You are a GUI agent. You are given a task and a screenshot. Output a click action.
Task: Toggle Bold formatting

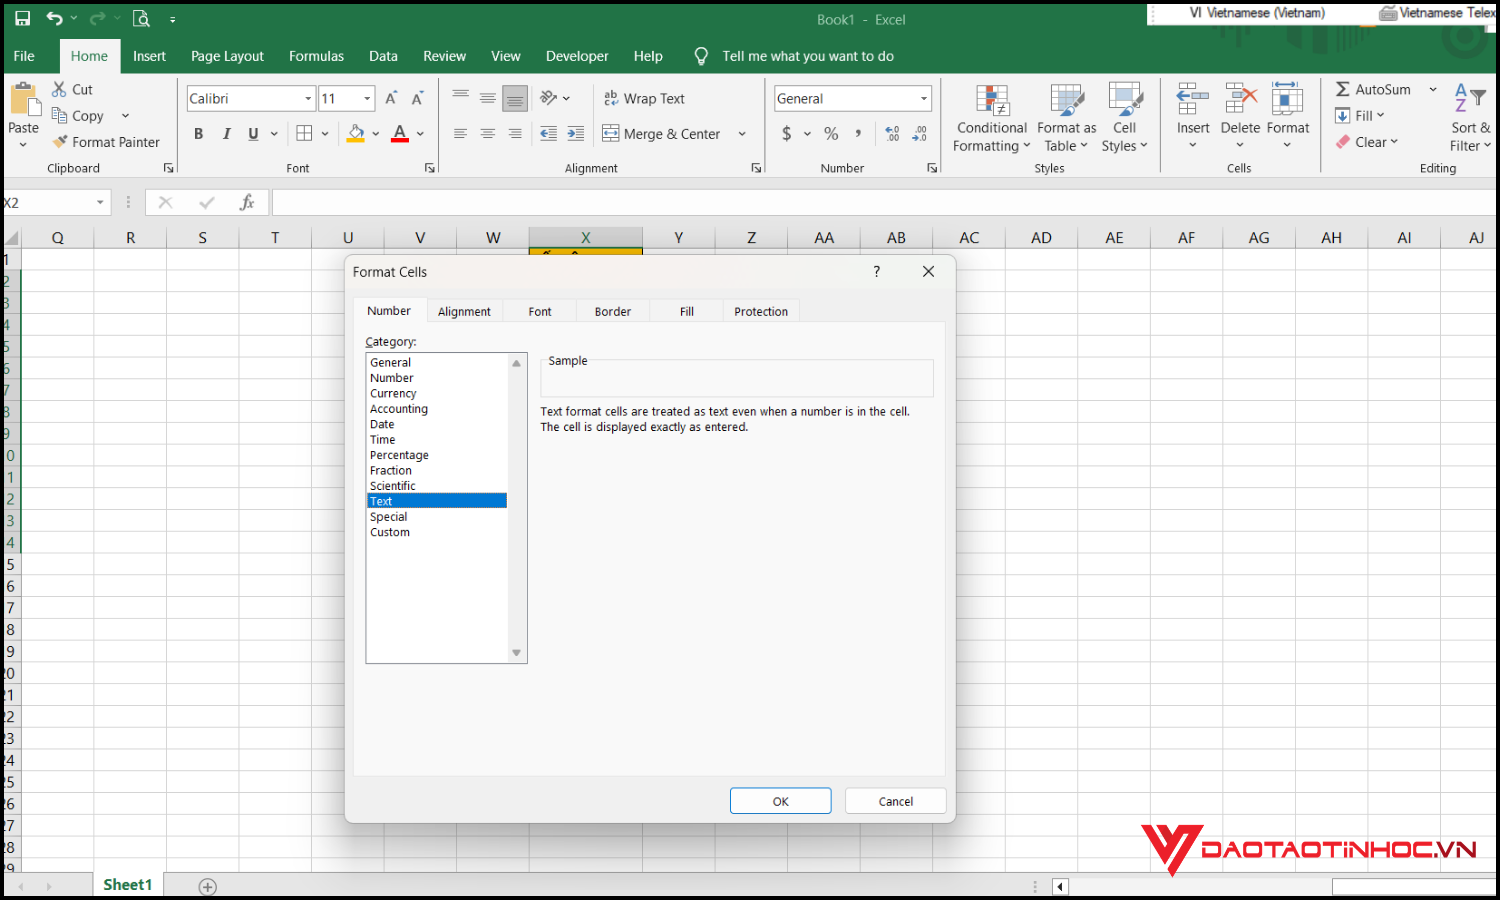(198, 133)
